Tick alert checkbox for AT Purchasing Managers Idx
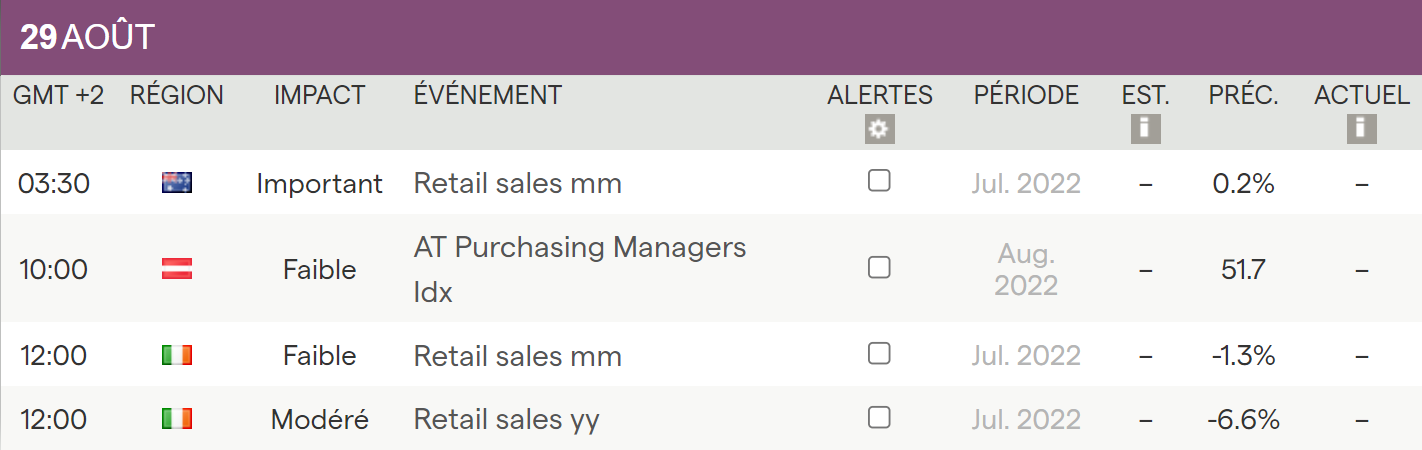 pos(879,267)
